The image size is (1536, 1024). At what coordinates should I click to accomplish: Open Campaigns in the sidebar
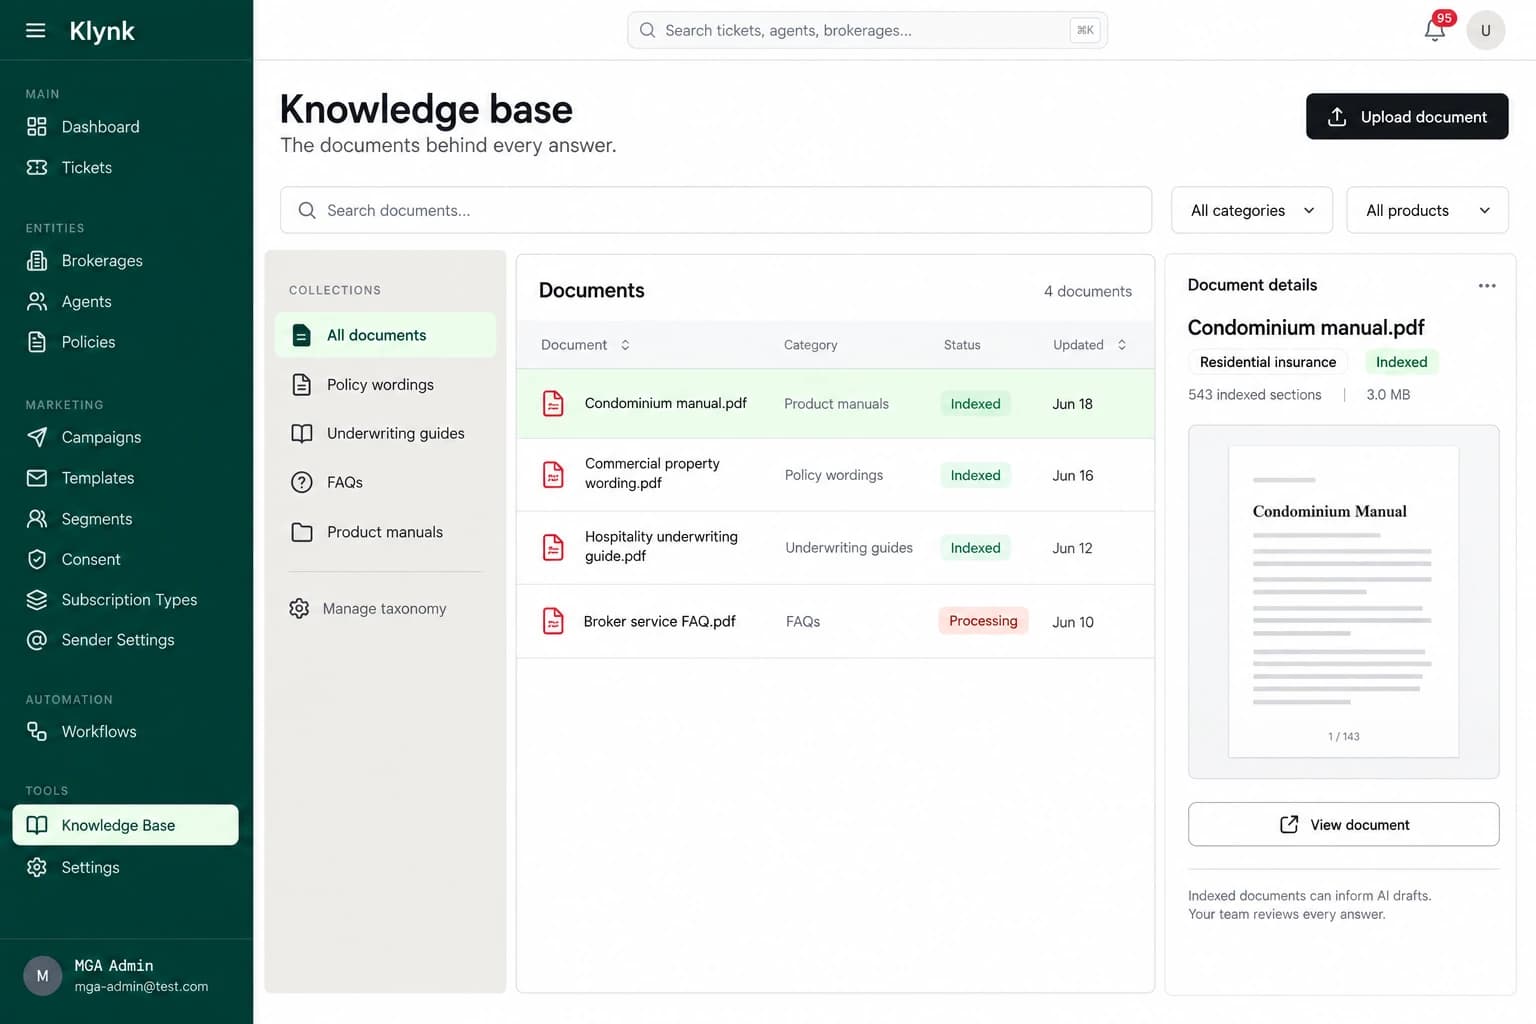point(125,437)
